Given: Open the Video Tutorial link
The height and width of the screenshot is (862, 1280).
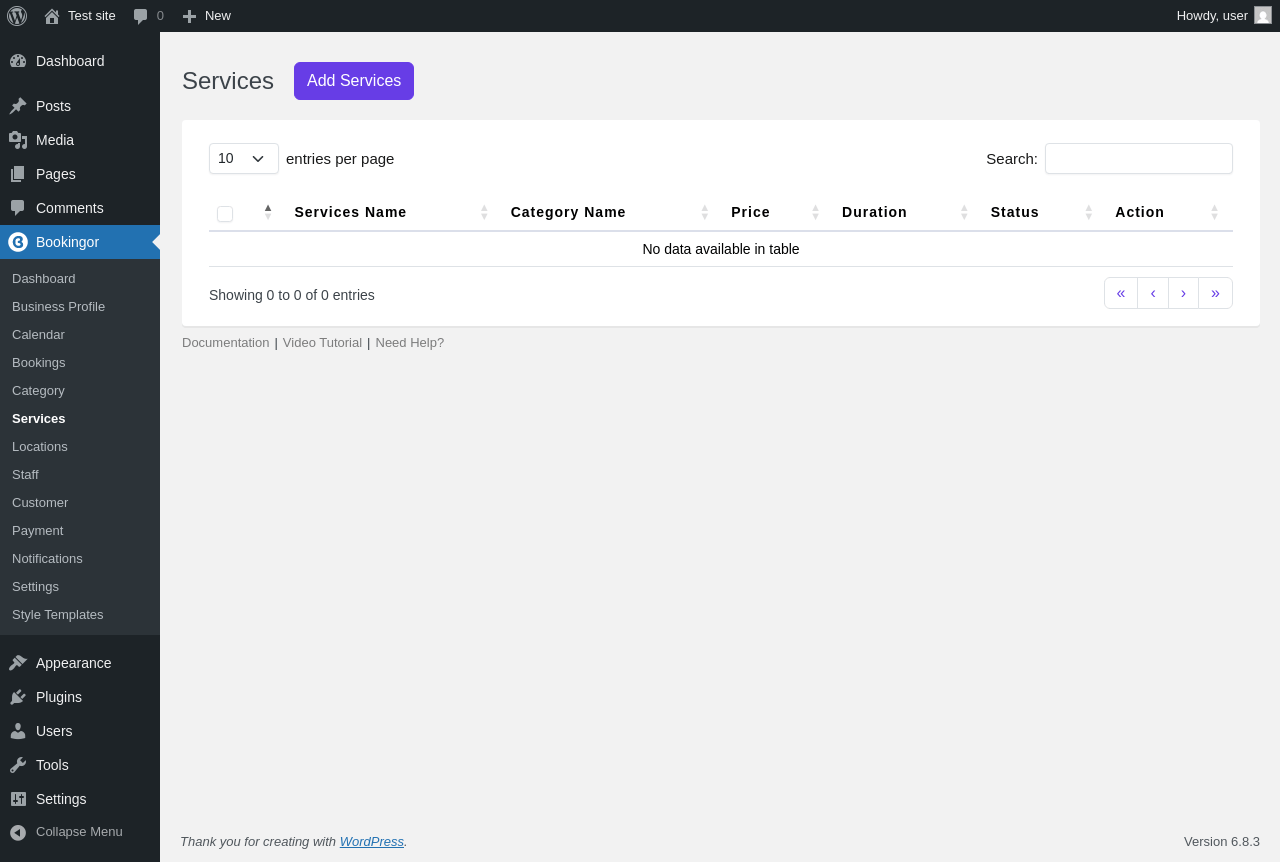Looking at the screenshot, I should [322, 343].
